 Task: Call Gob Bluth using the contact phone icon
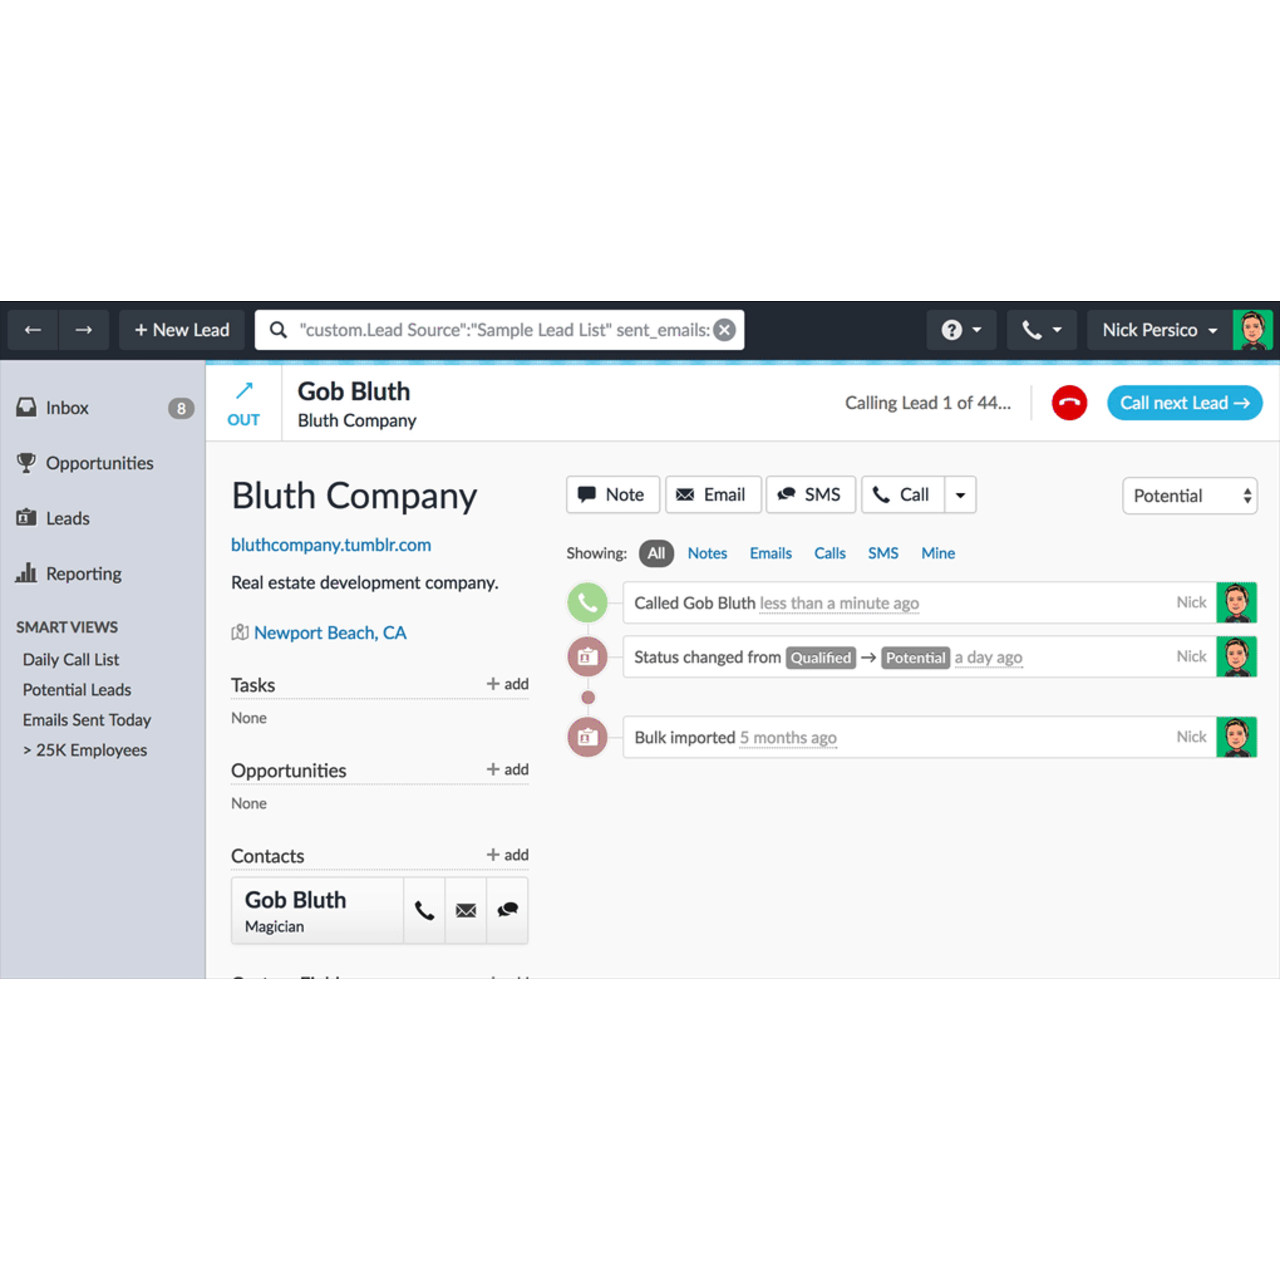[x=424, y=910]
